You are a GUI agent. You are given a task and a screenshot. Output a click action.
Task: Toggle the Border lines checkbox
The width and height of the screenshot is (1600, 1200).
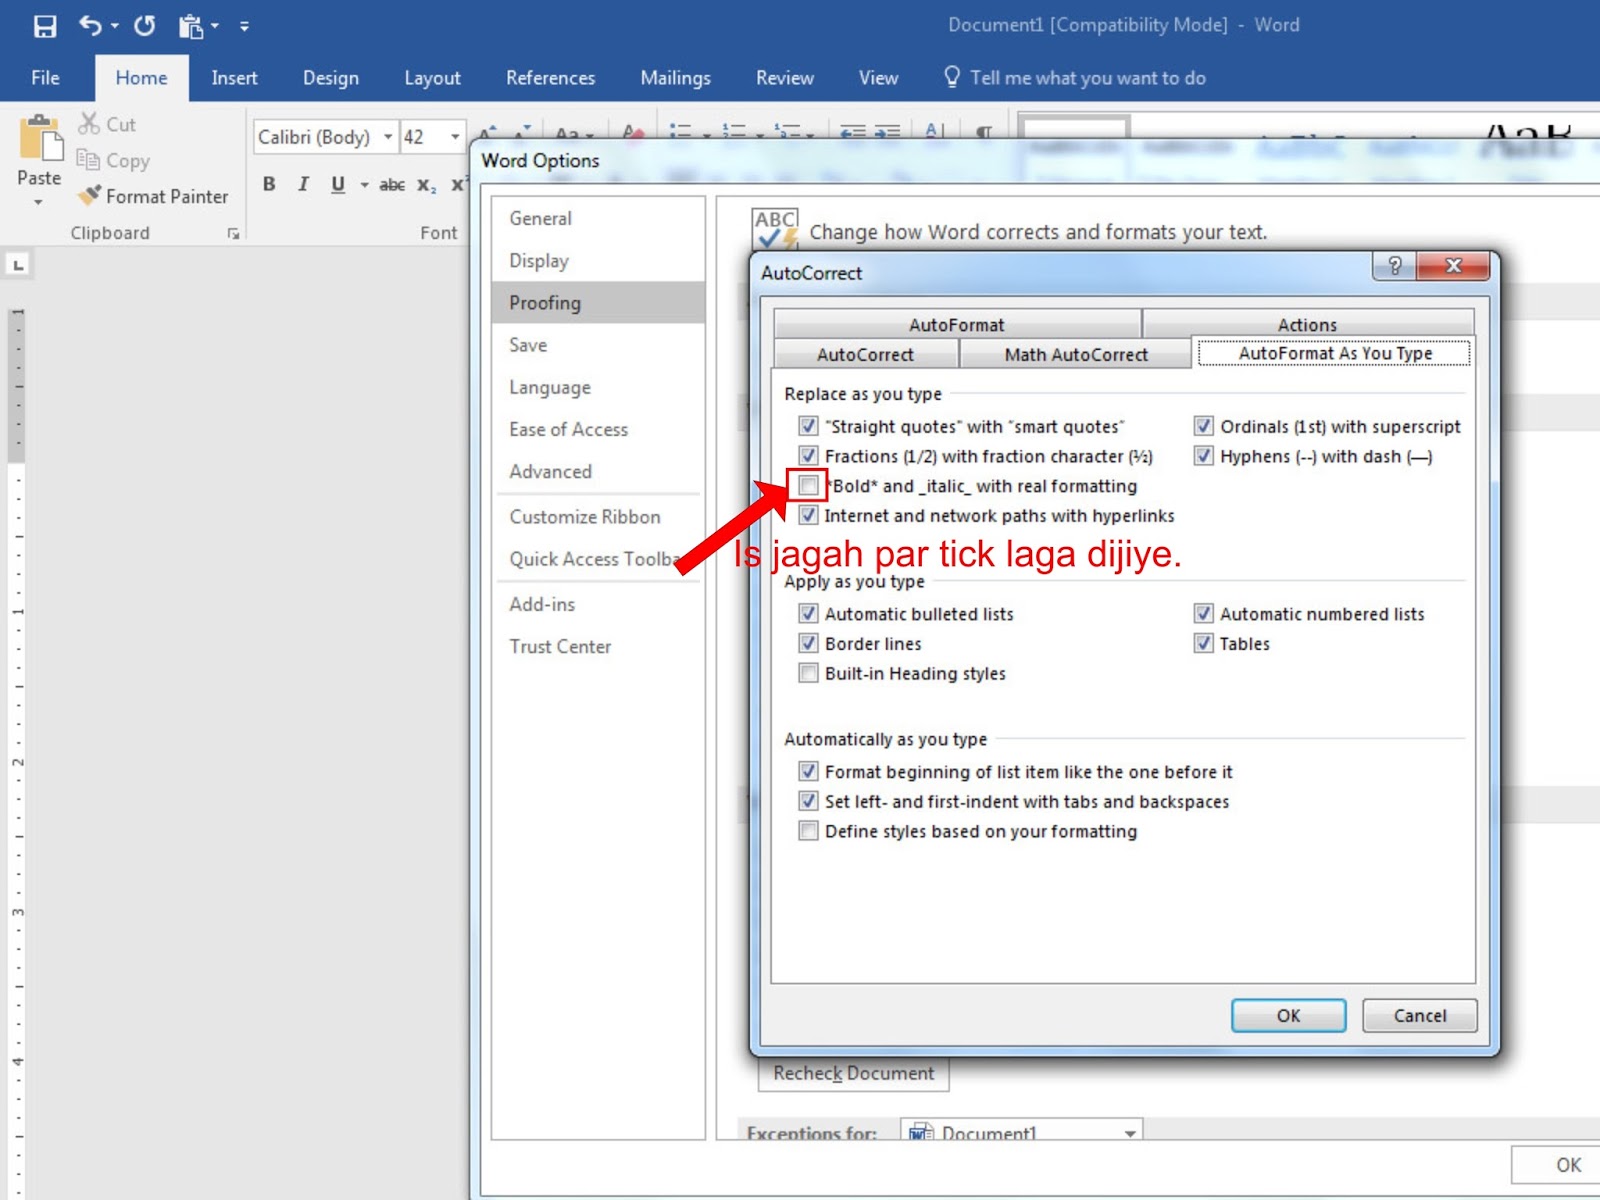808,644
